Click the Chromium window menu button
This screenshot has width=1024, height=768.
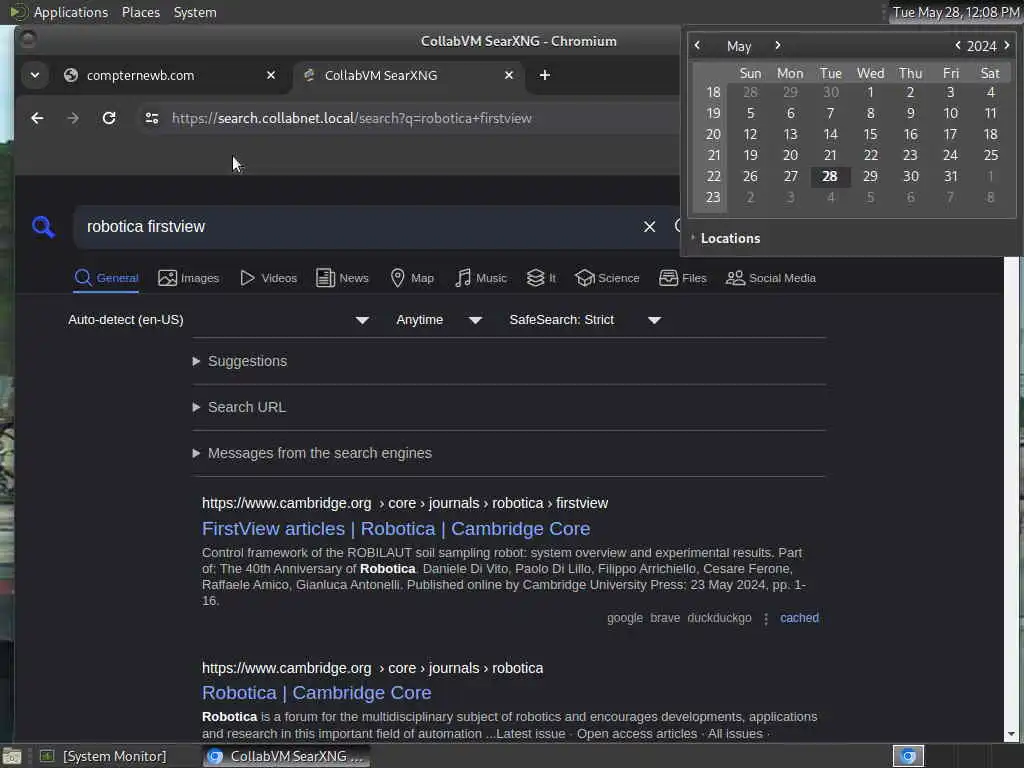tap(27, 40)
